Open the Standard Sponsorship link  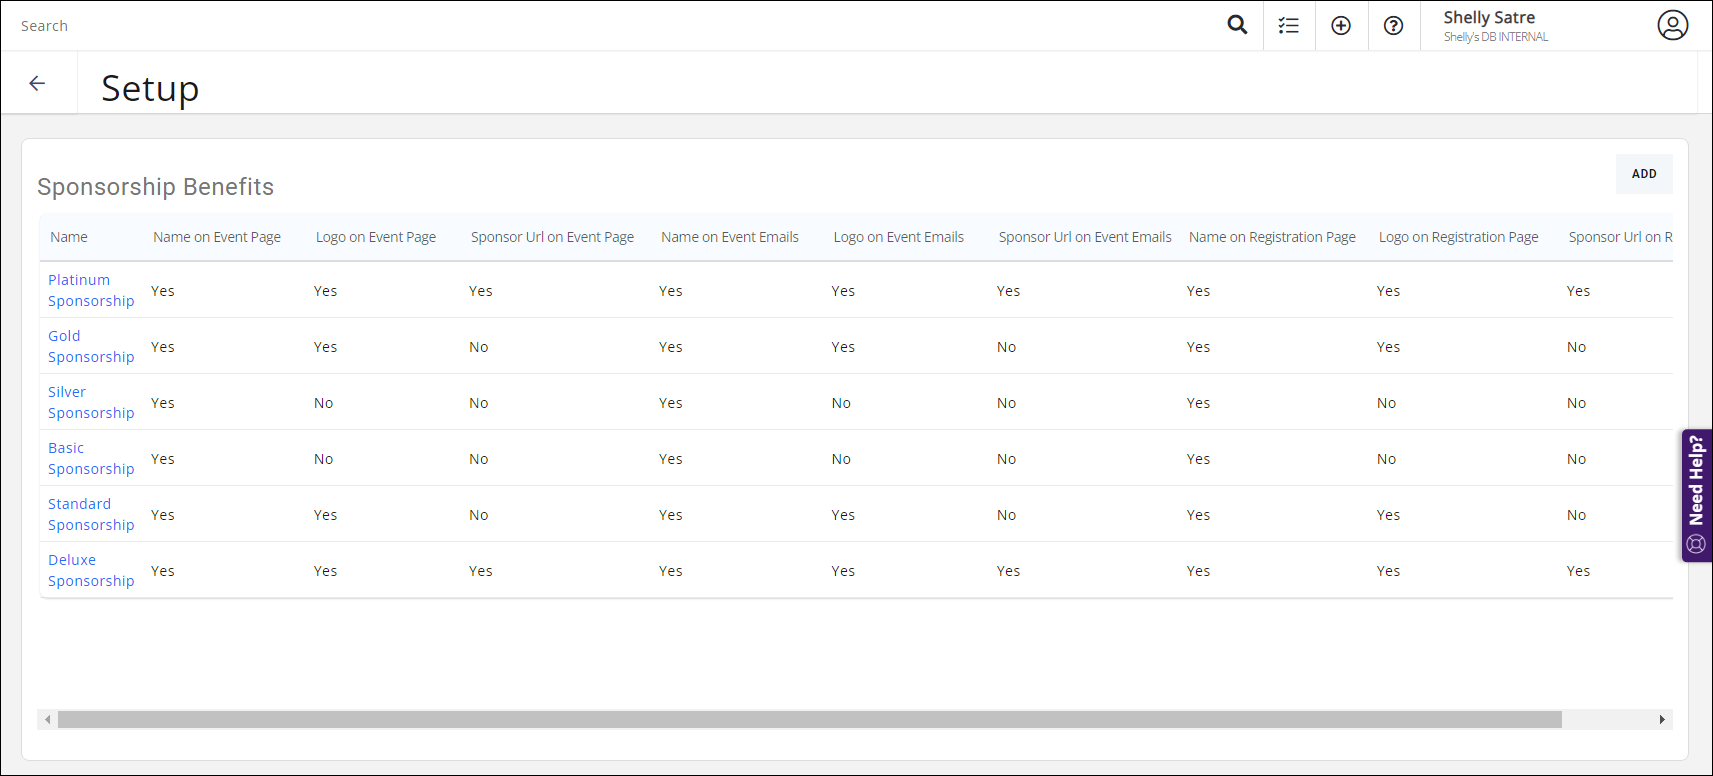[x=90, y=514]
